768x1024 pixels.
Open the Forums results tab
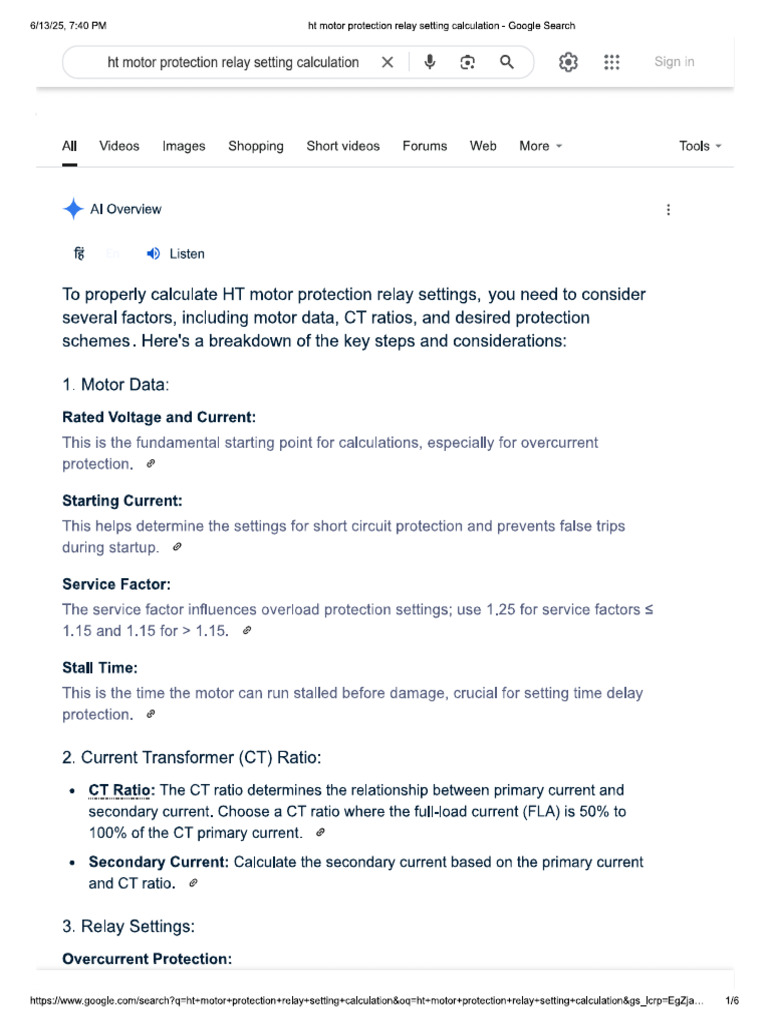click(x=424, y=146)
